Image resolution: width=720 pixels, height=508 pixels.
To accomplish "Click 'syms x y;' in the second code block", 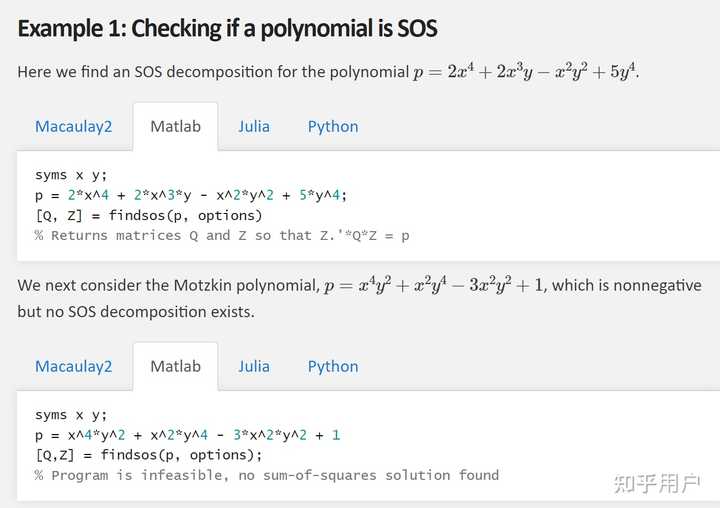I will [71, 415].
